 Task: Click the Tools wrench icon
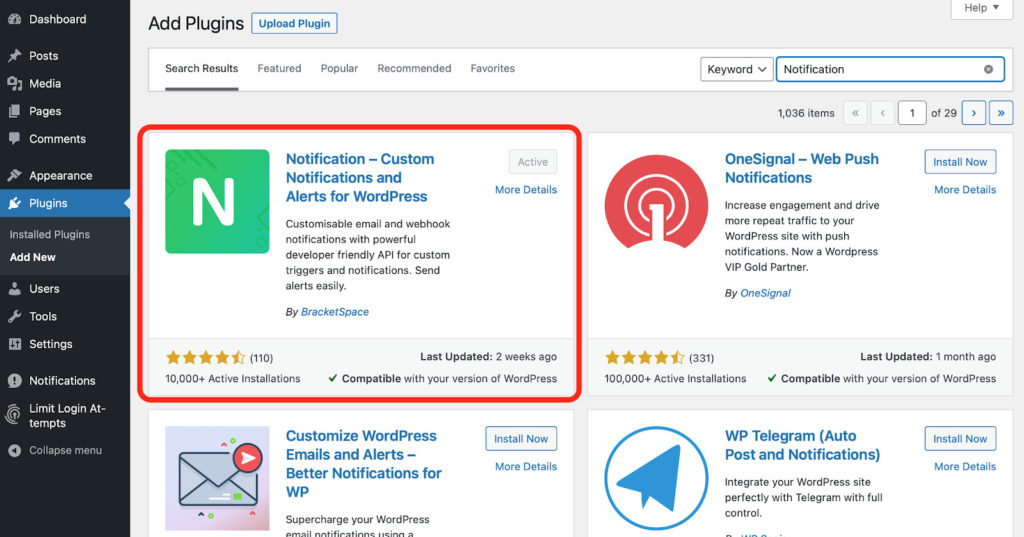pyautogui.click(x=14, y=316)
